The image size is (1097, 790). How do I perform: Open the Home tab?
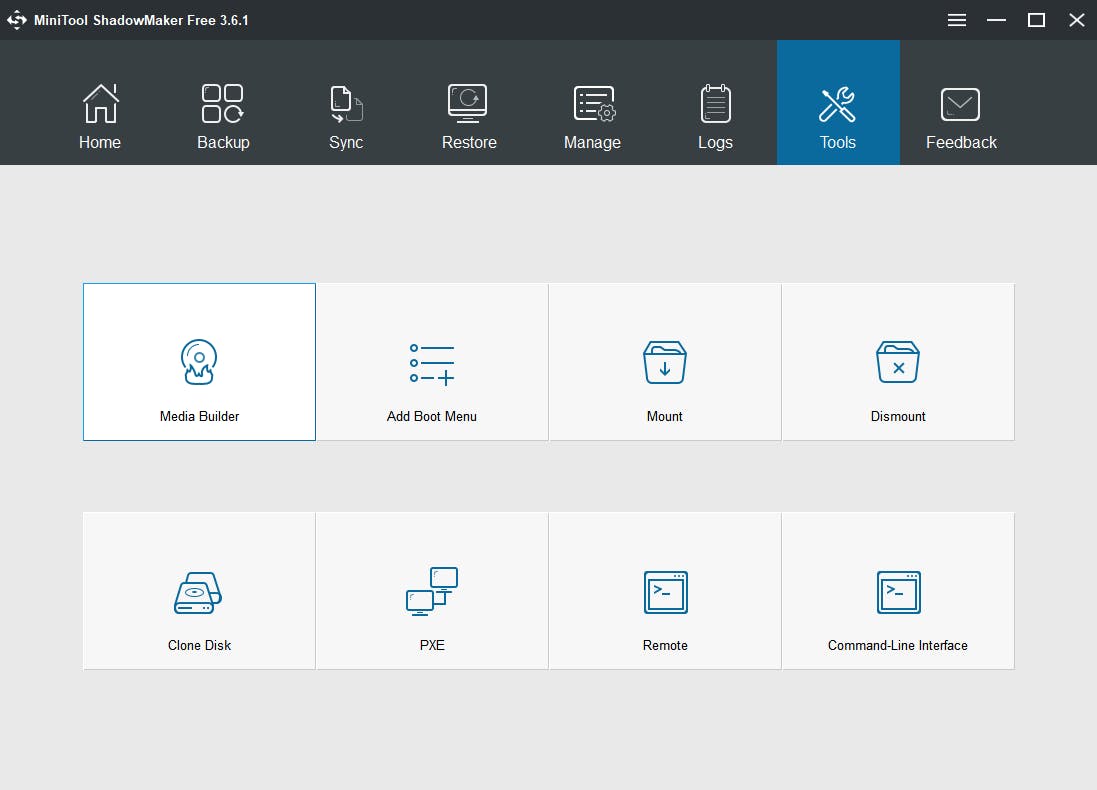click(100, 103)
